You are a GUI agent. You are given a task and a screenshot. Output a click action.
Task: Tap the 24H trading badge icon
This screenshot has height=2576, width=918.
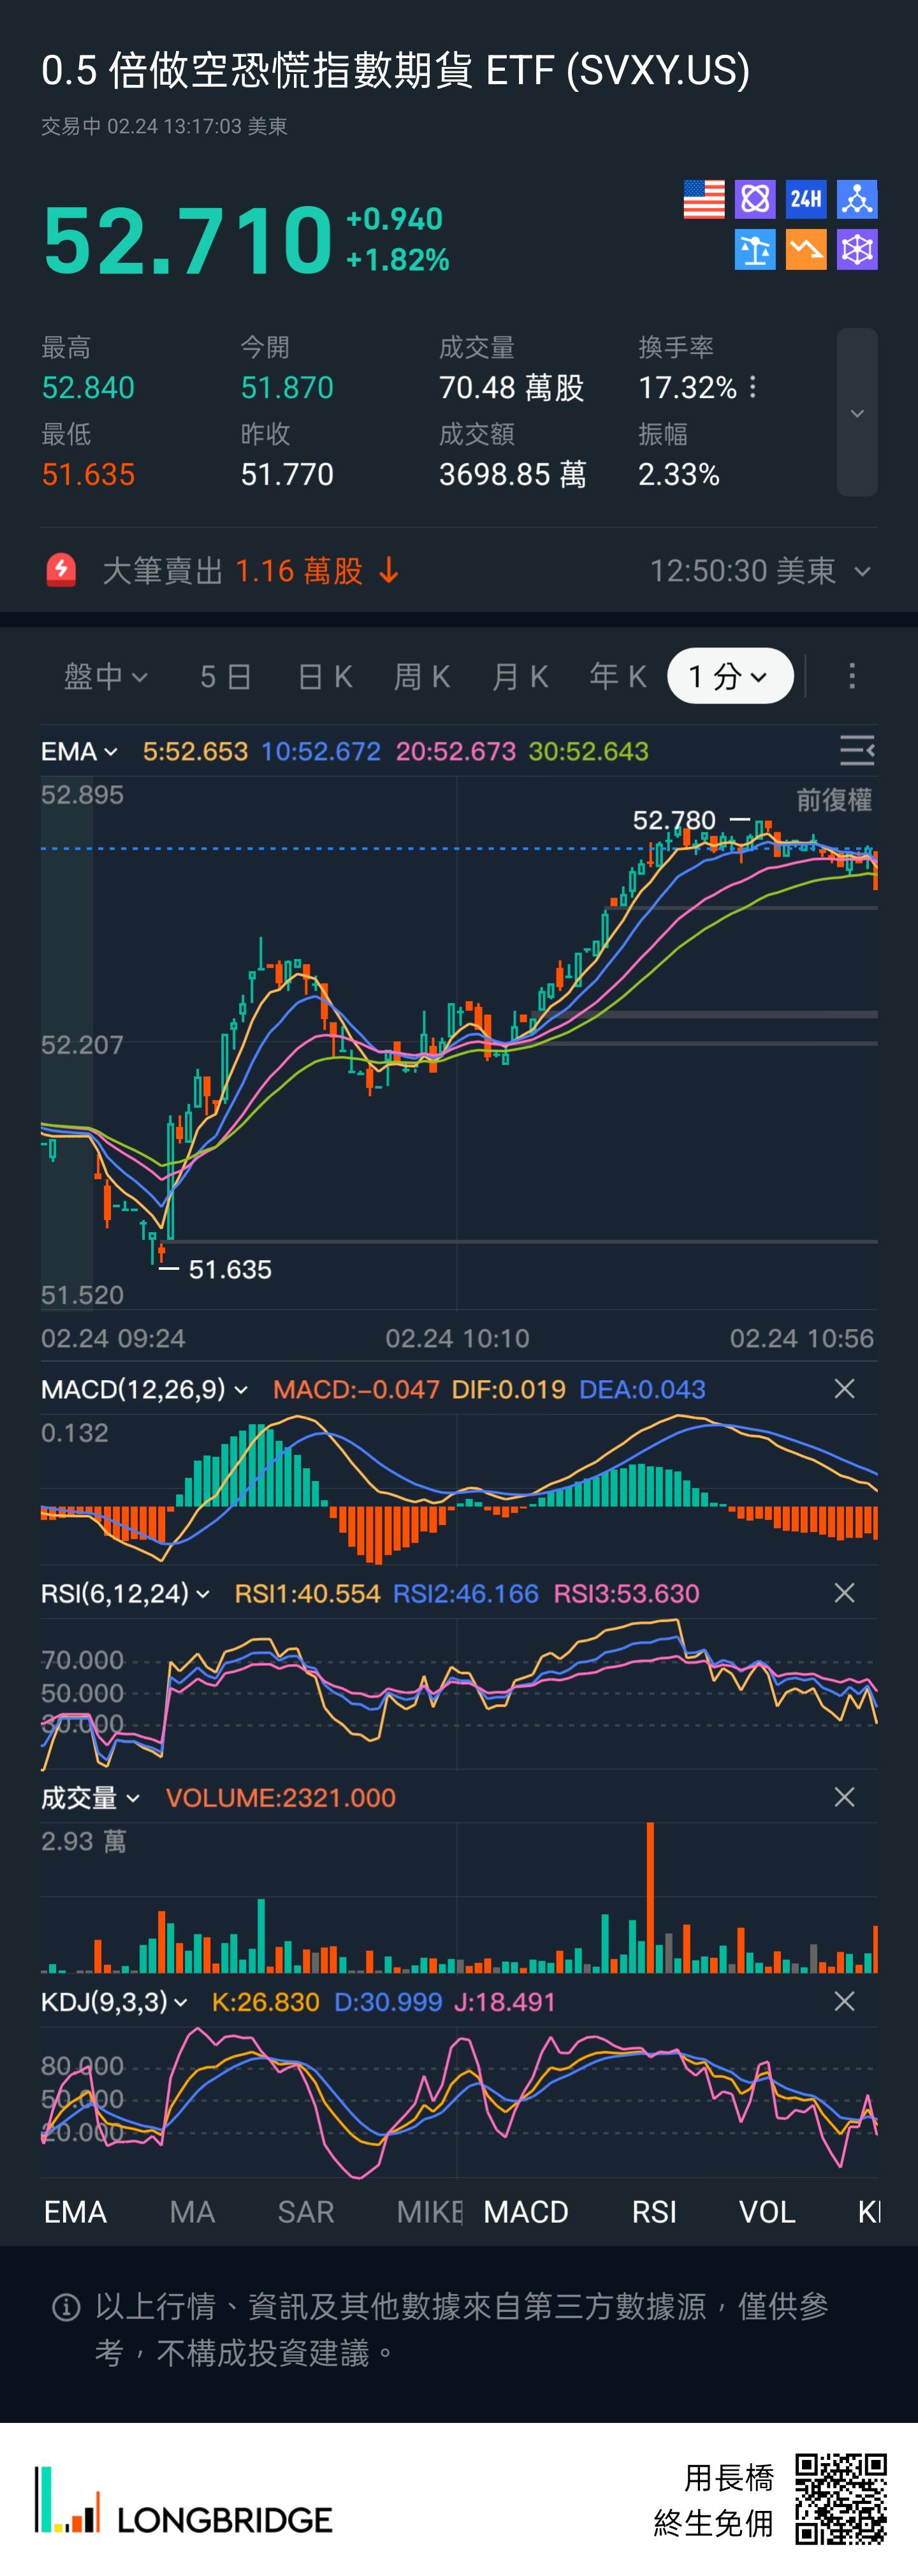coord(806,199)
